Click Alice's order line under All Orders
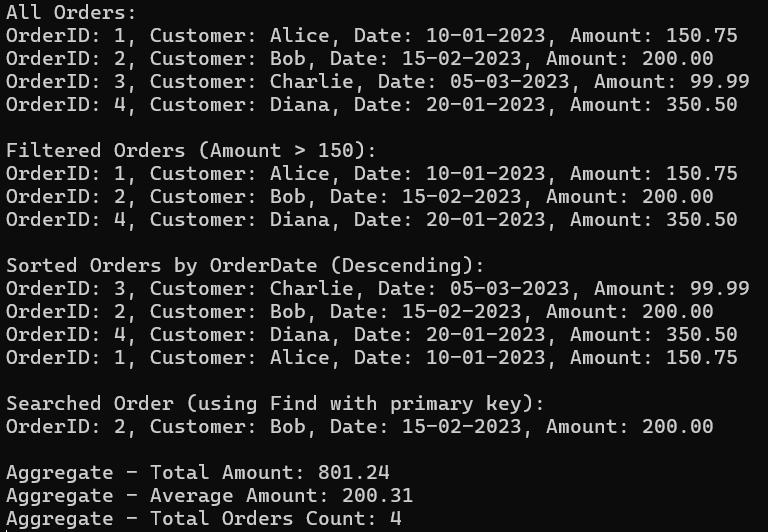Image resolution: width=768 pixels, height=532 pixels. point(372,36)
